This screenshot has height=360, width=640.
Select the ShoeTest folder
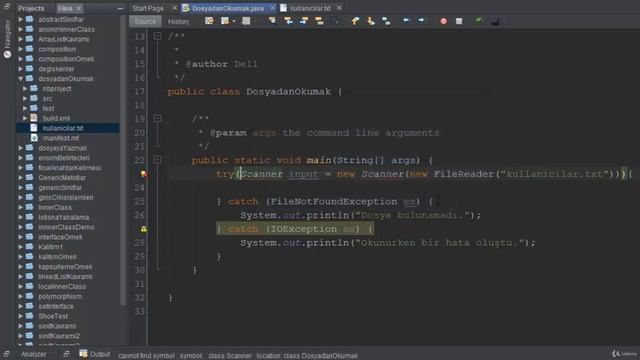pos(53,316)
